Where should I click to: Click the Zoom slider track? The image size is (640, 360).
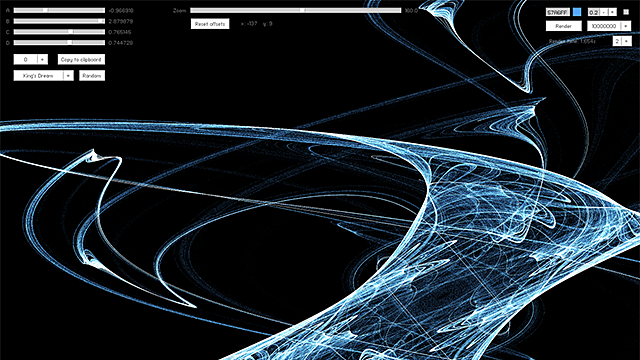(296, 11)
